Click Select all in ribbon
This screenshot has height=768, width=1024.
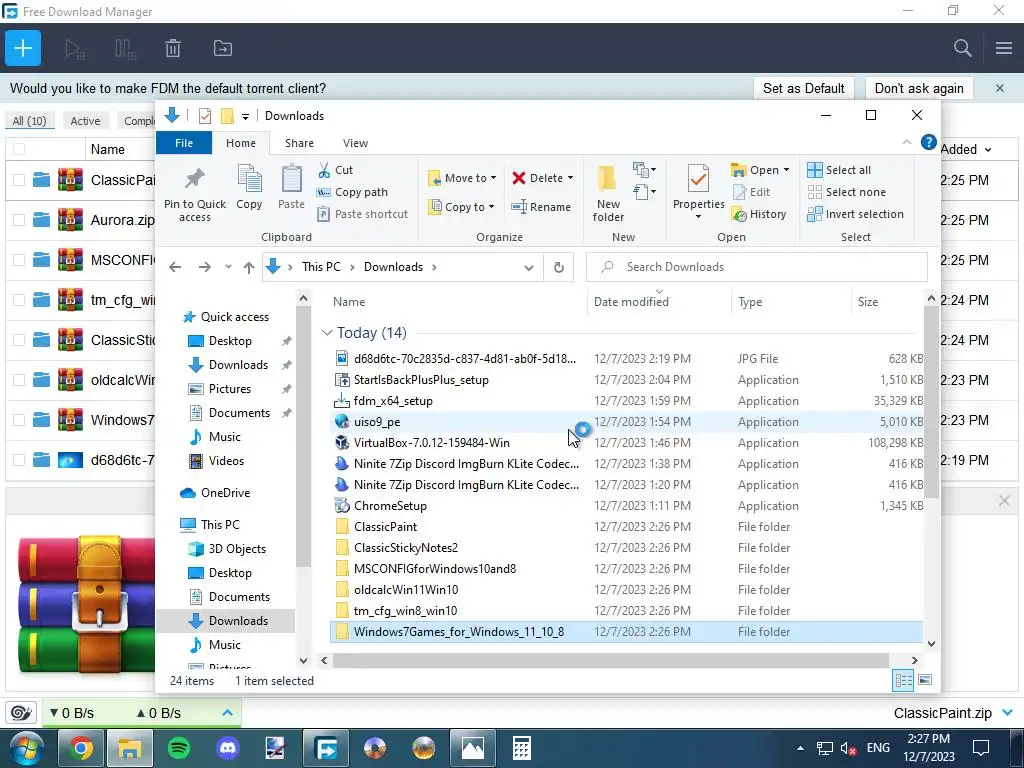839,170
